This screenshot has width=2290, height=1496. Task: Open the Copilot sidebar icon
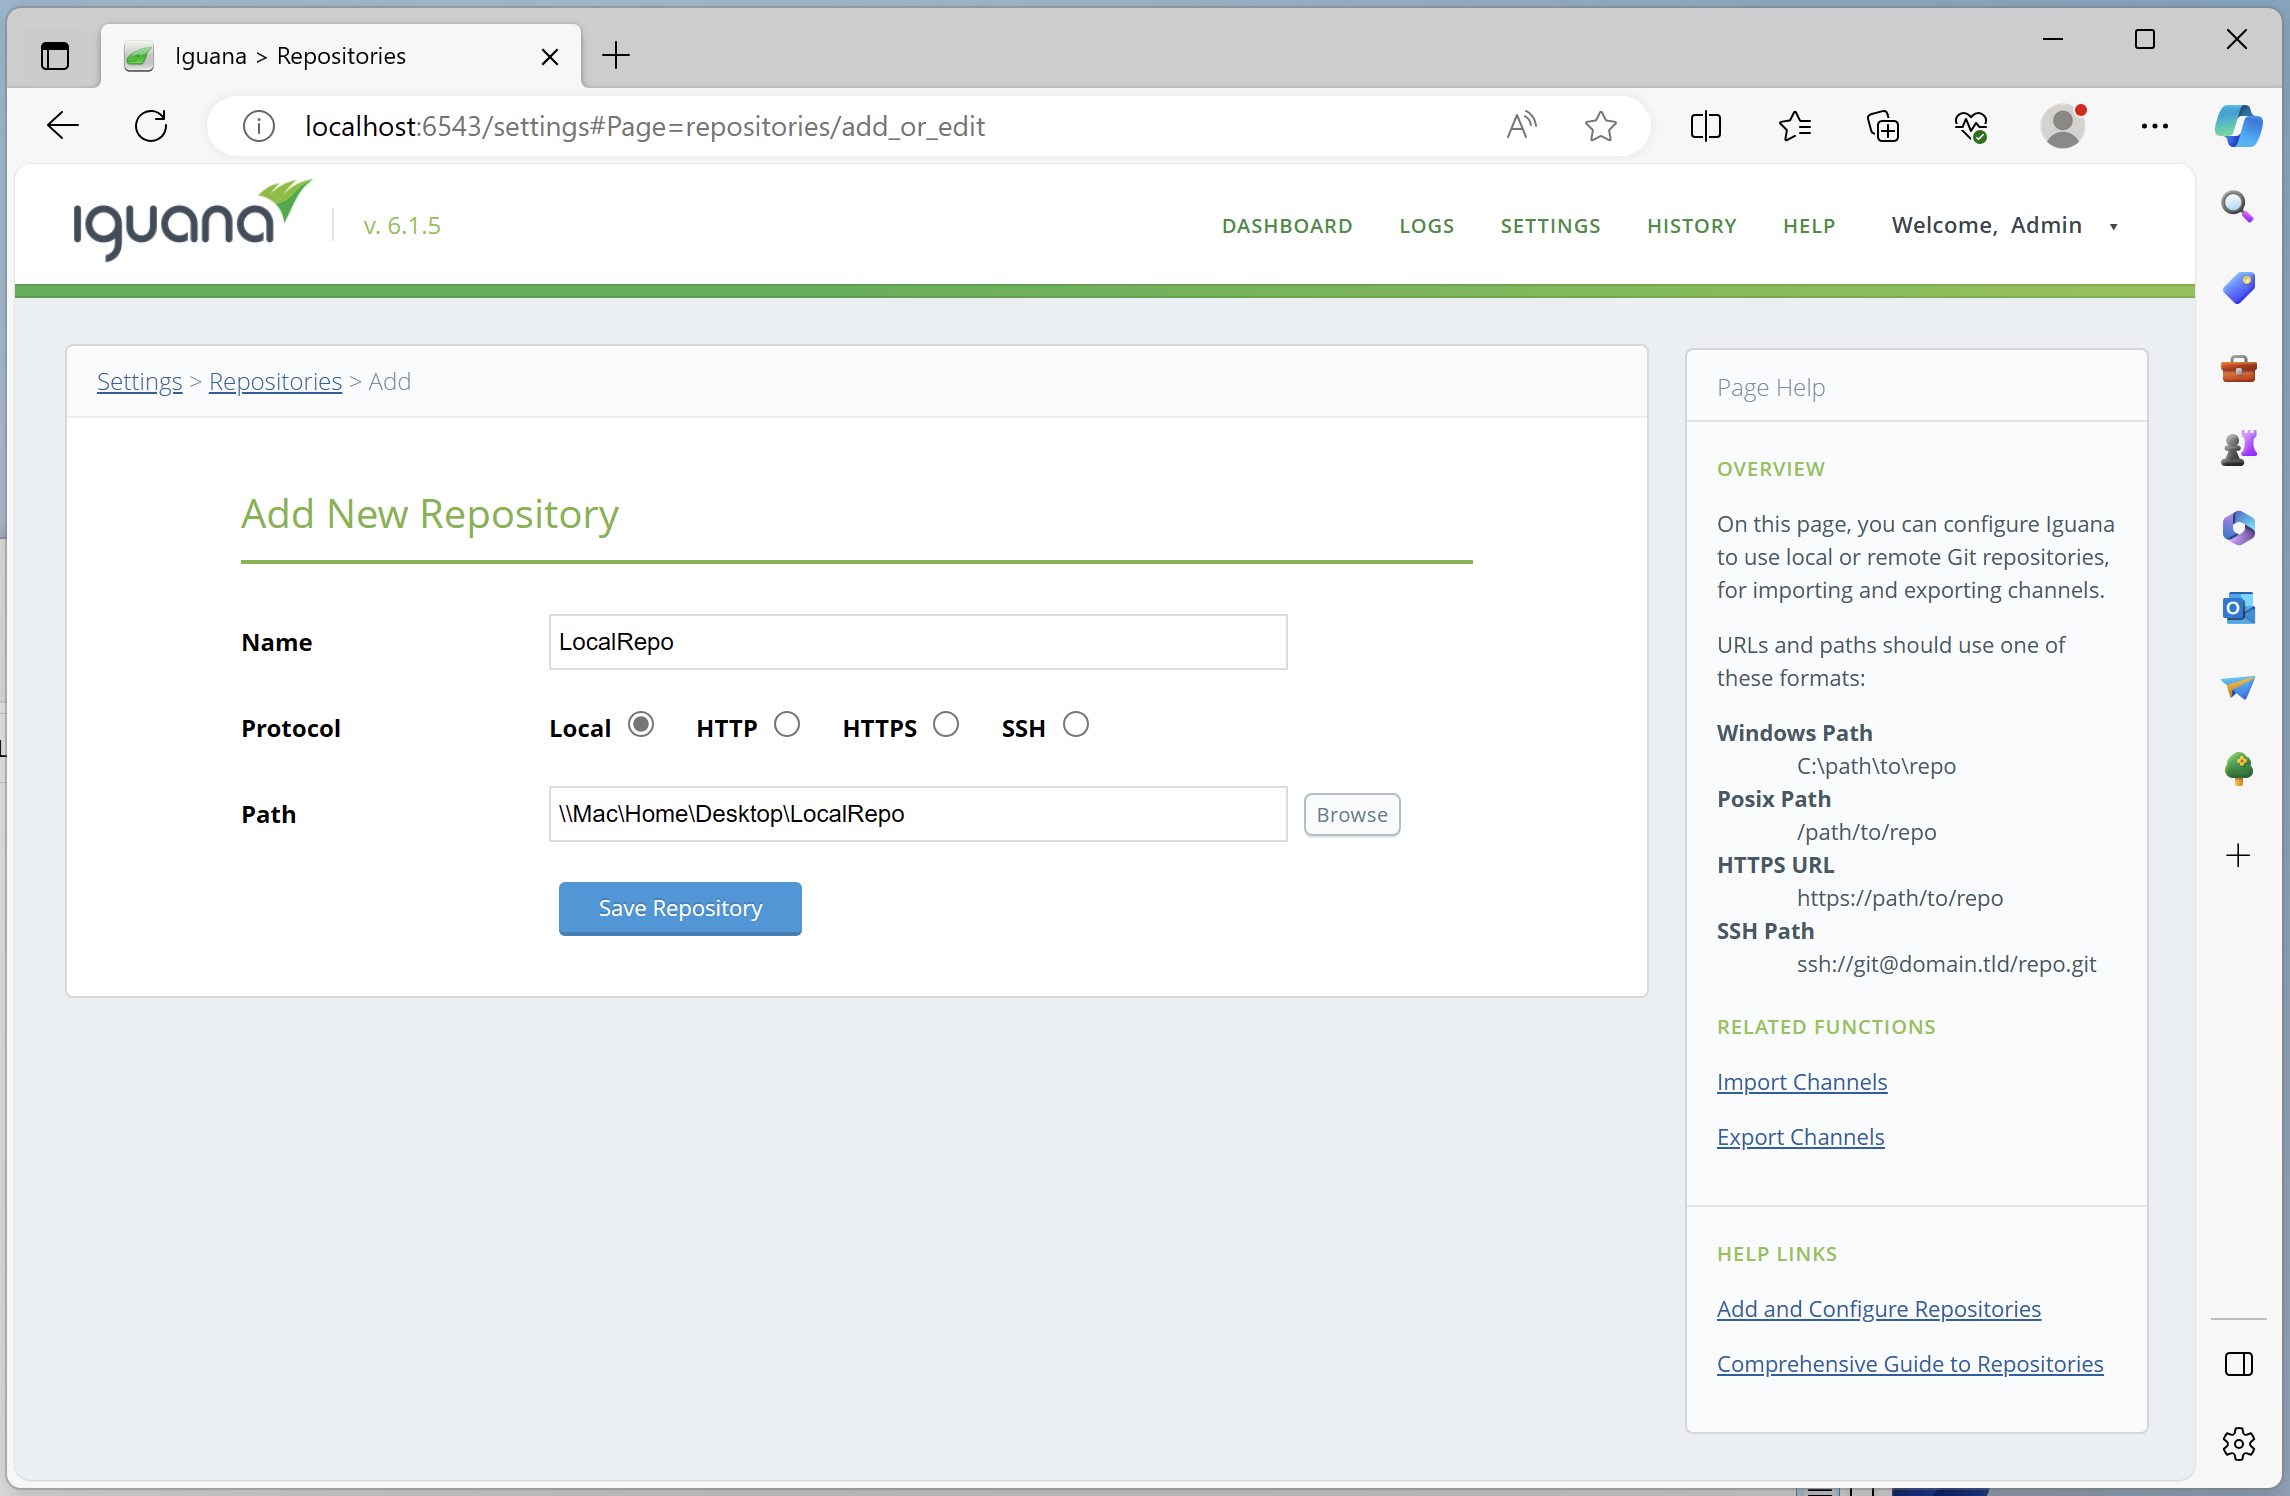[2237, 126]
